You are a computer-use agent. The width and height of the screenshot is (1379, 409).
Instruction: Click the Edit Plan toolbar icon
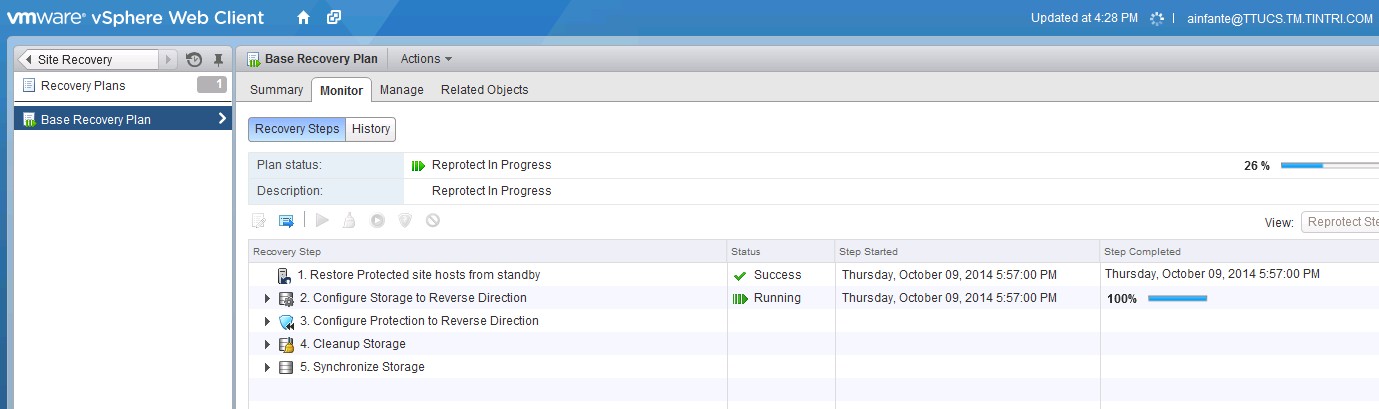[x=259, y=220]
